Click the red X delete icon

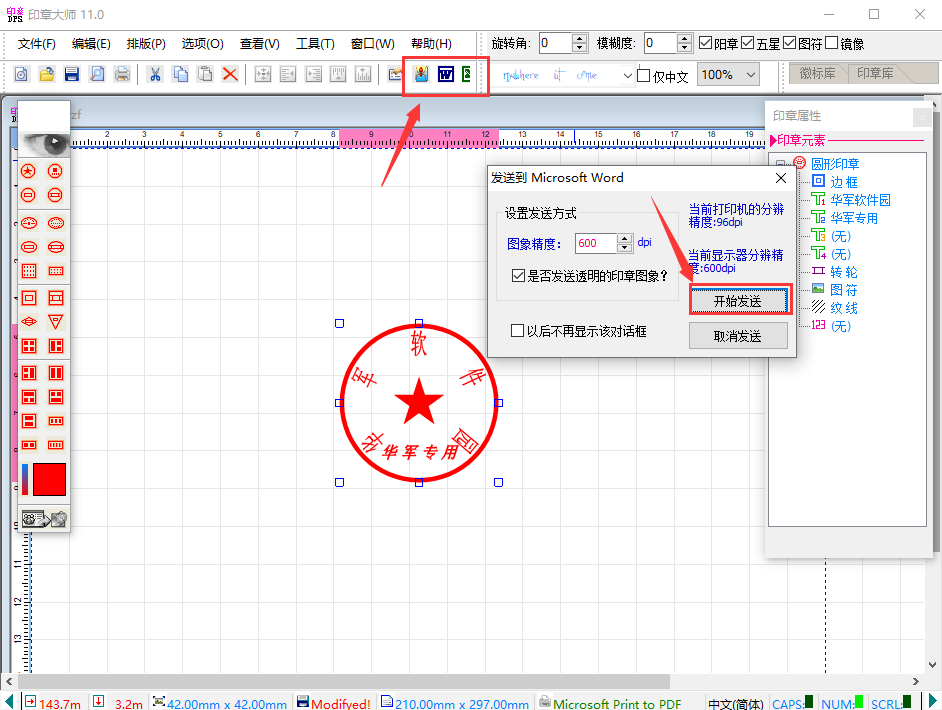click(230, 74)
